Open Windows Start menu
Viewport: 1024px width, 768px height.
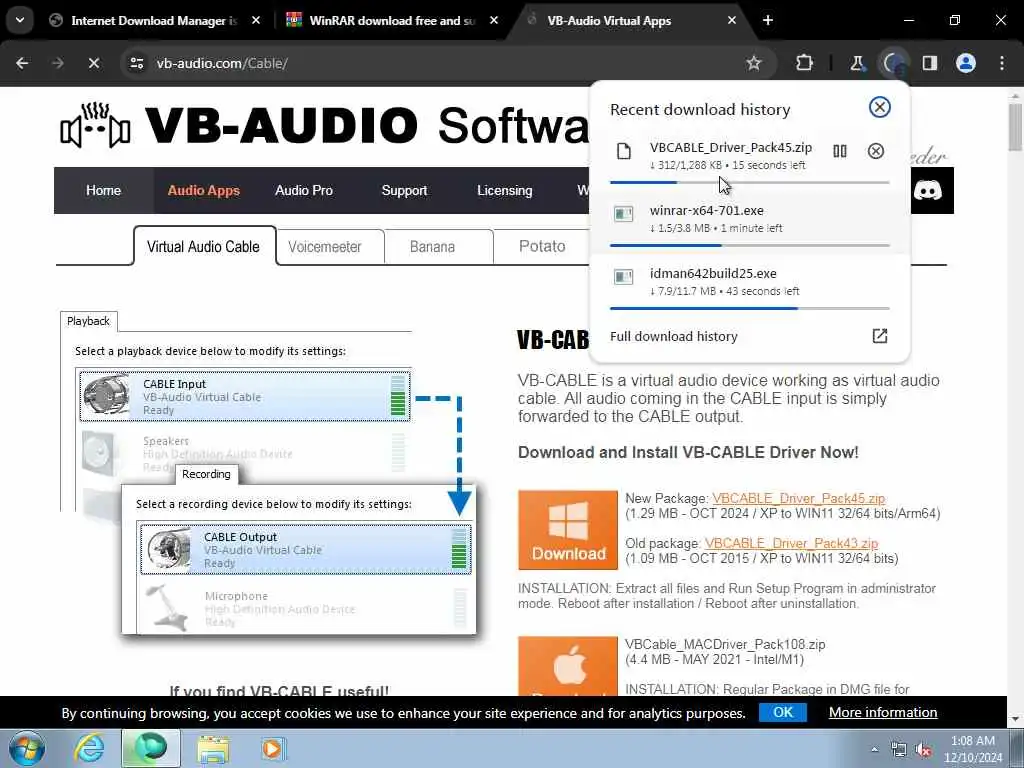pos(27,748)
